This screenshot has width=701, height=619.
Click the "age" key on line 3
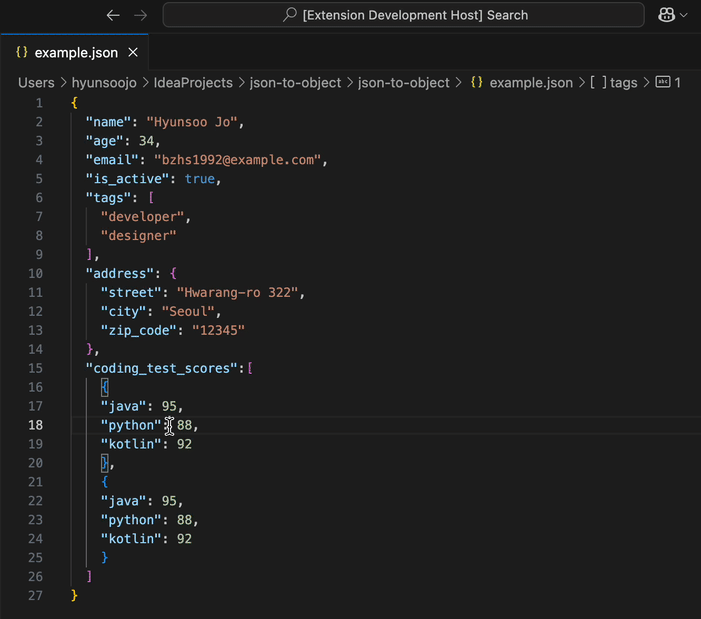[105, 141]
